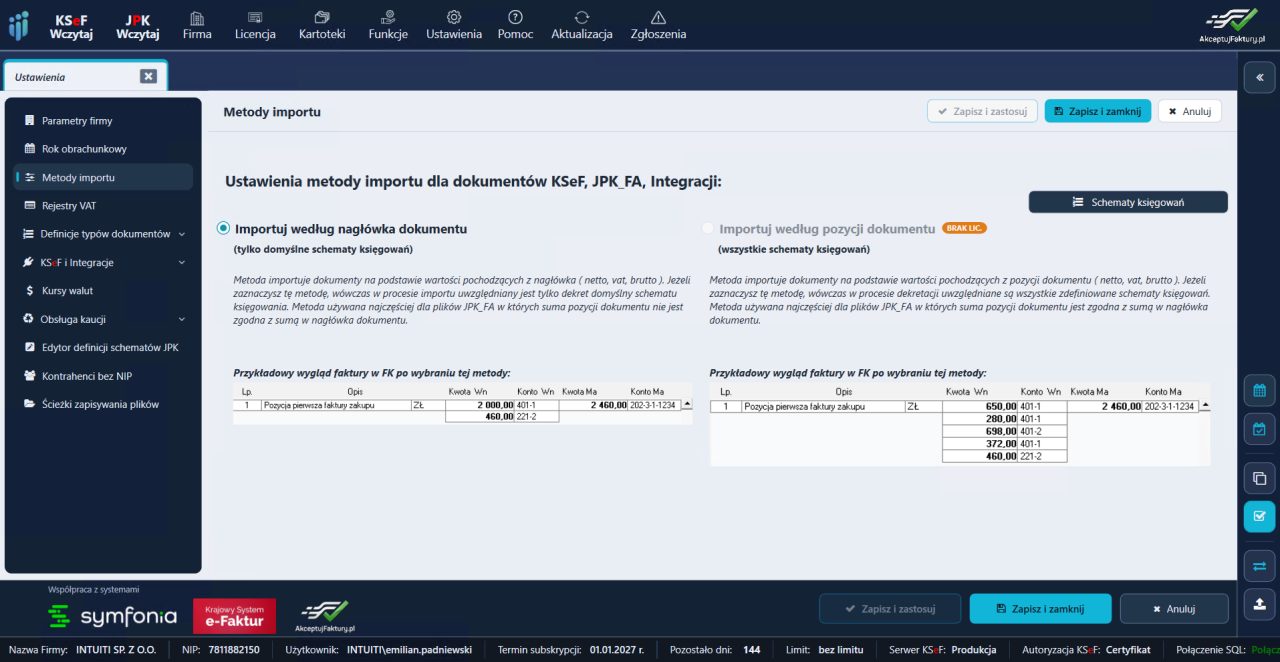Viewport: 1280px width, 662px height.
Task: Close the Ustawienia tab
Action: [x=148, y=76]
